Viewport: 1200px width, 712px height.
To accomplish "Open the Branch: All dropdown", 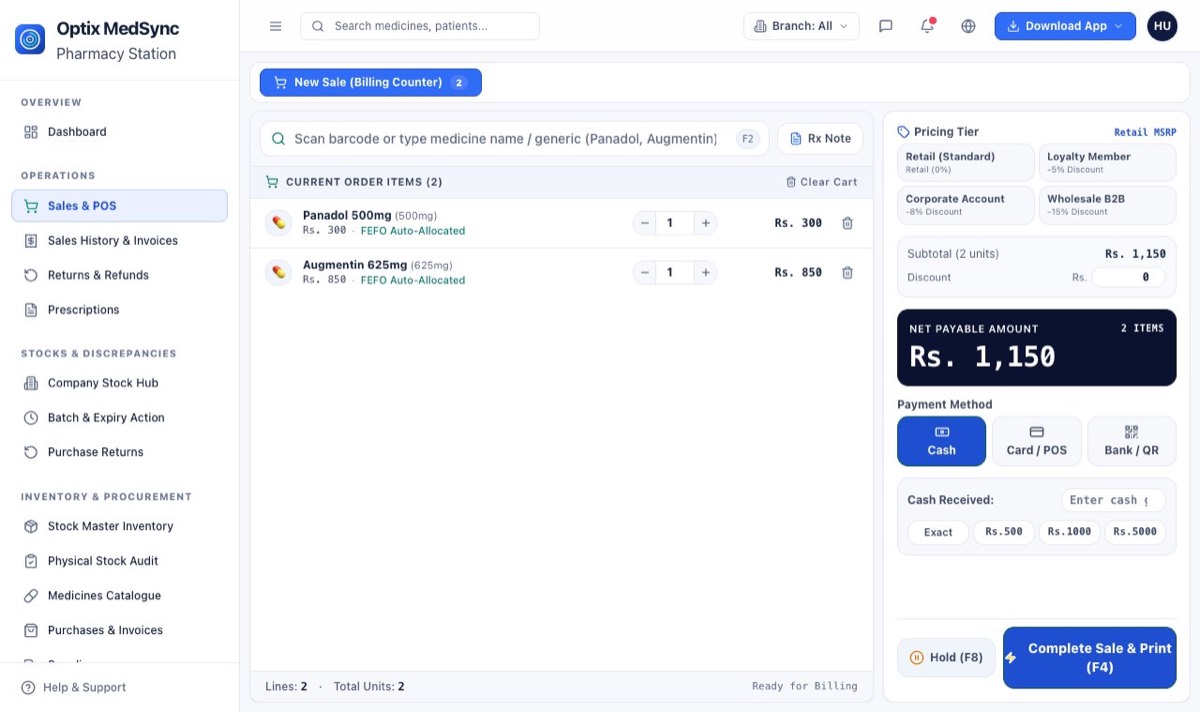I will click(x=801, y=26).
